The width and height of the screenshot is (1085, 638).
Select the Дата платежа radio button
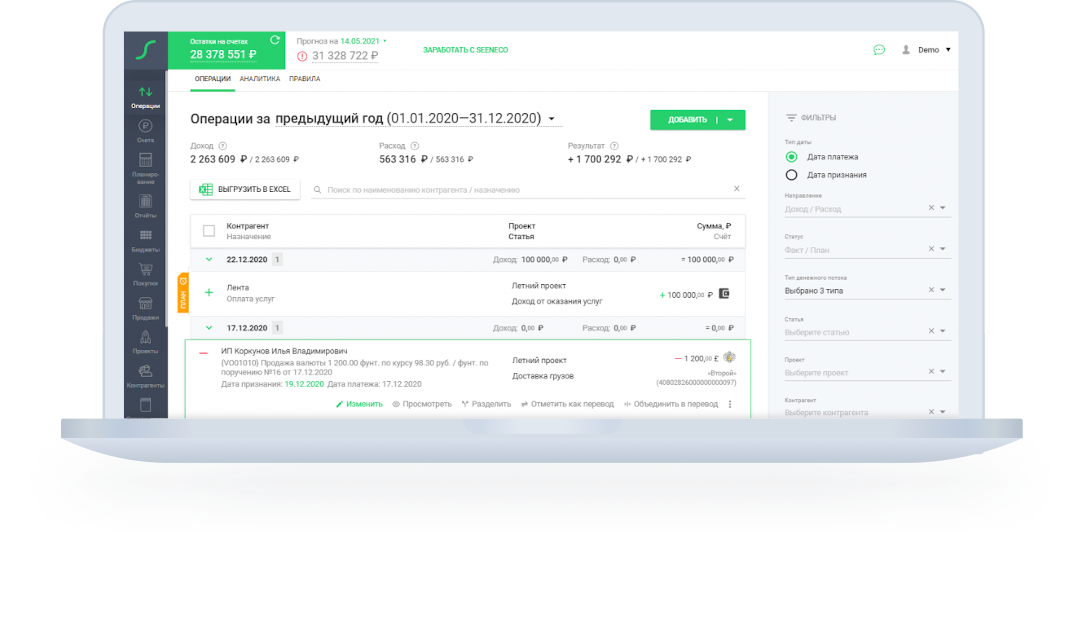(x=792, y=157)
